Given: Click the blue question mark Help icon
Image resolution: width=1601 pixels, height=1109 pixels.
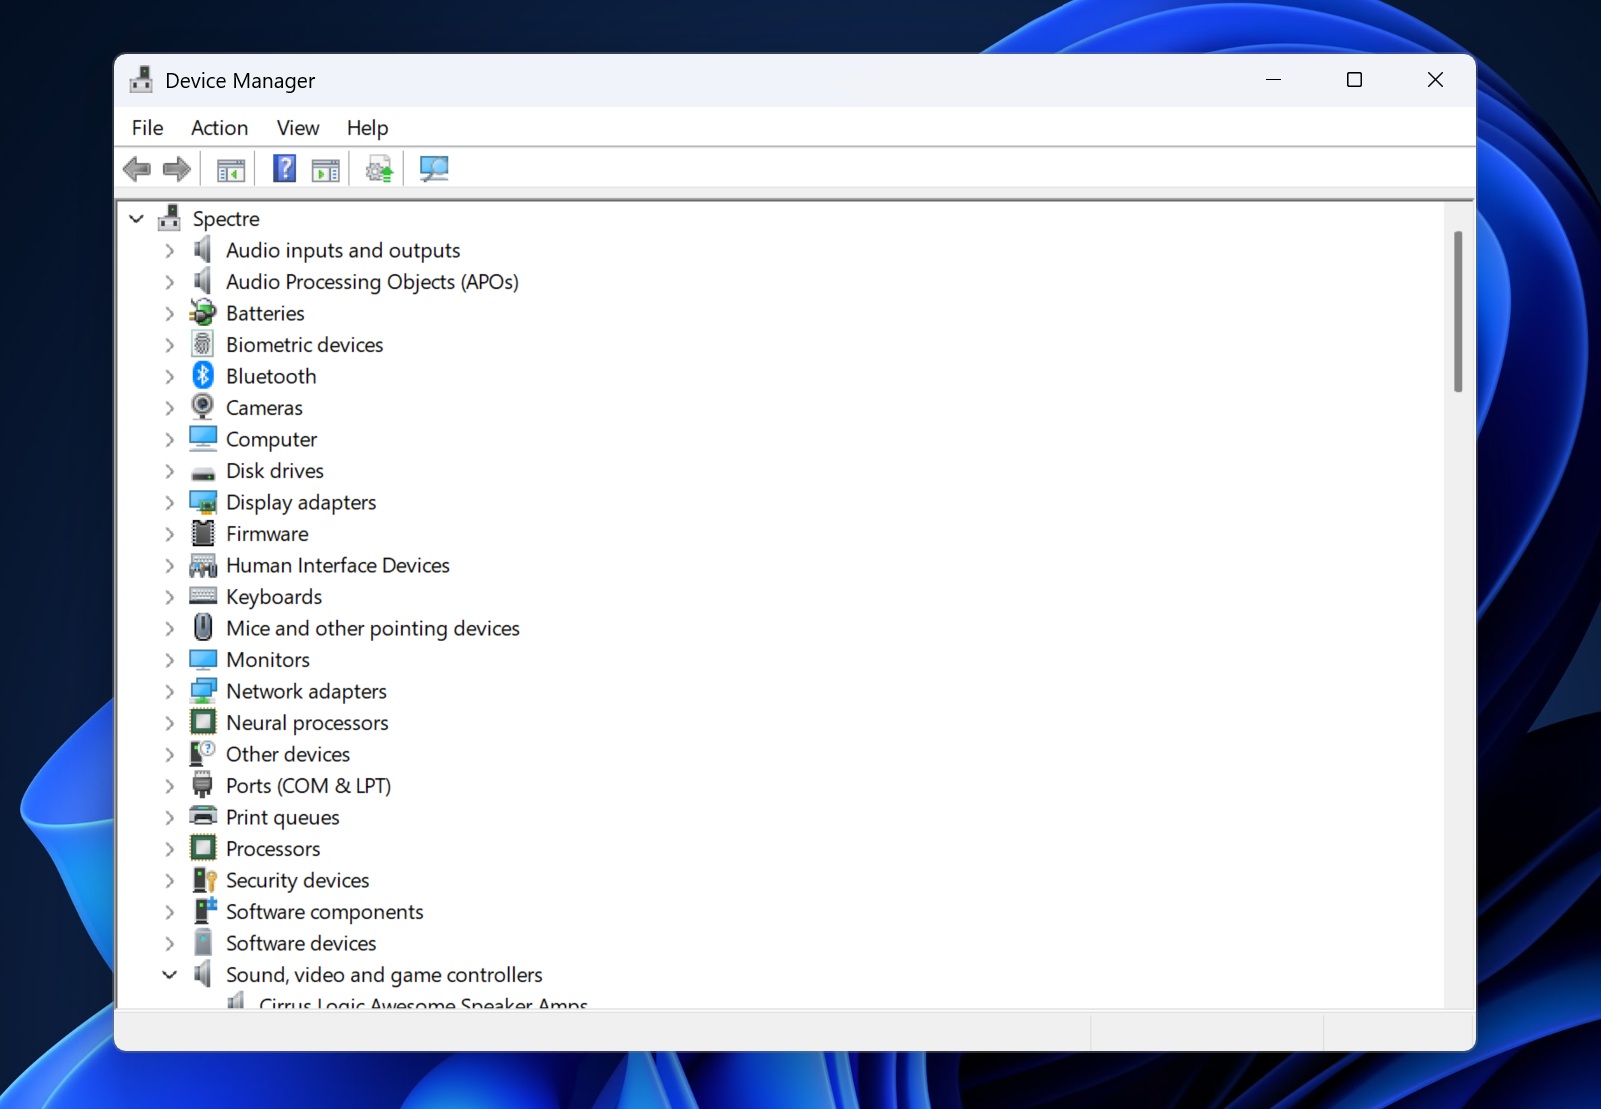Looking at the screenshot, I should click(284, 169).
